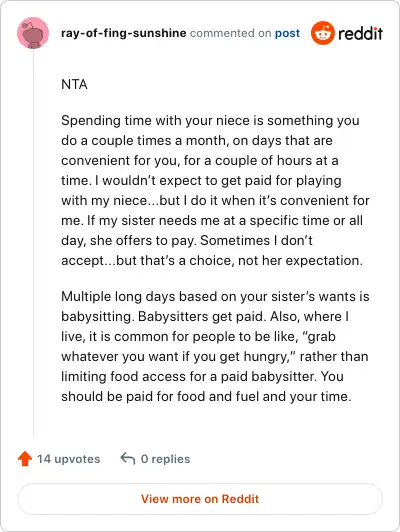The width and height of the screenshot is (400, 532).
Task: Click paragraph starting "Spending time with your niece"
Action: coord(215,190)
